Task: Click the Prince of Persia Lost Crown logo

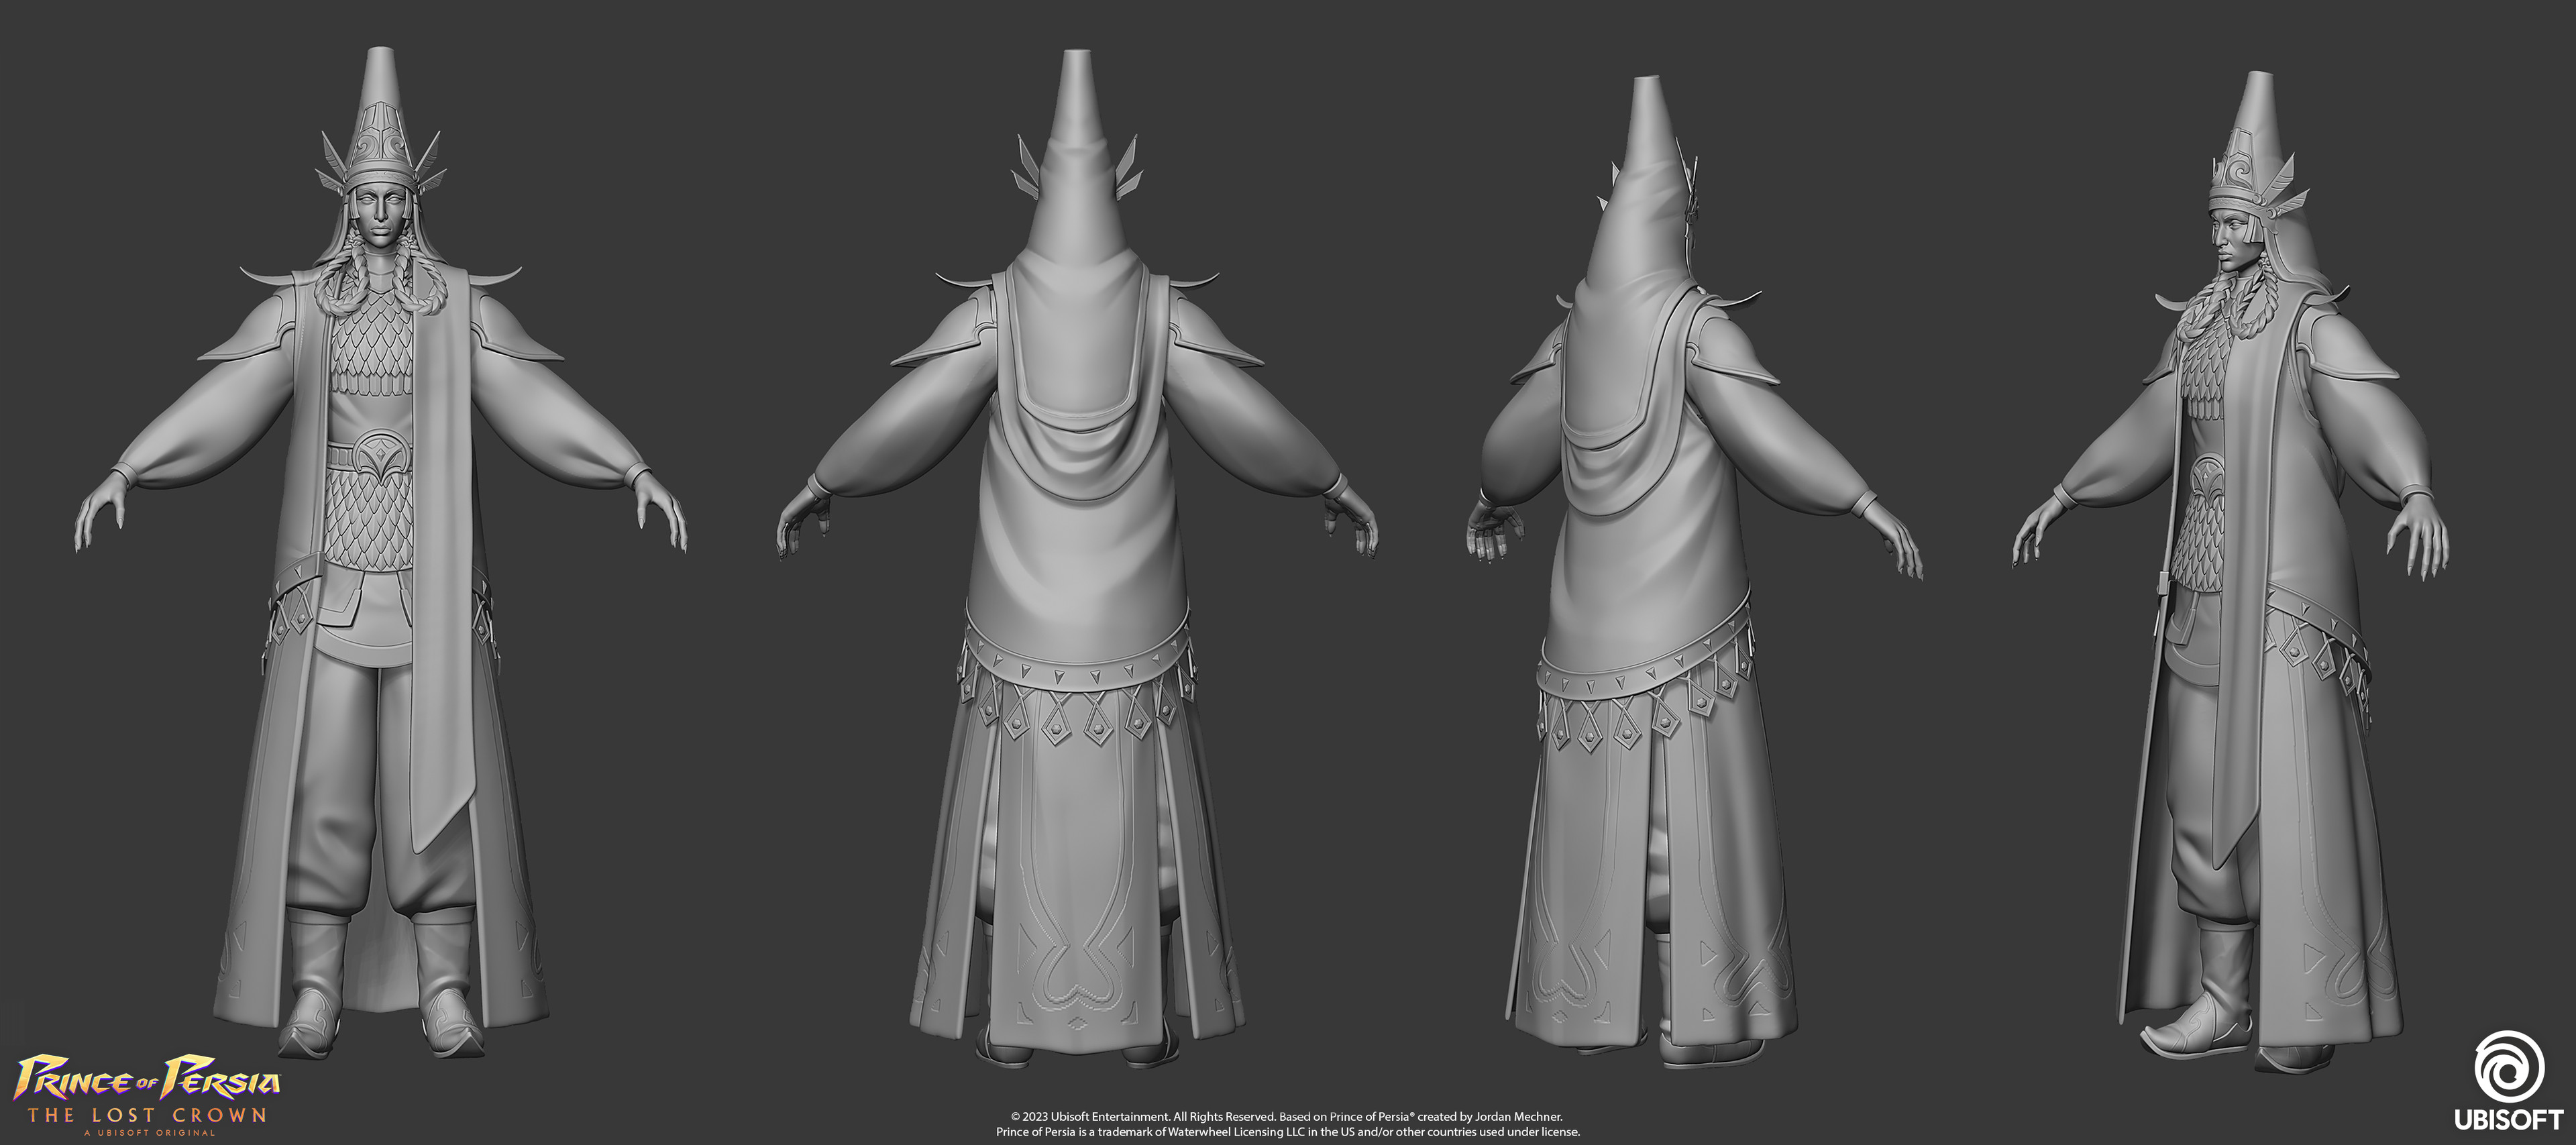Action: click(x=148, y=1095)
